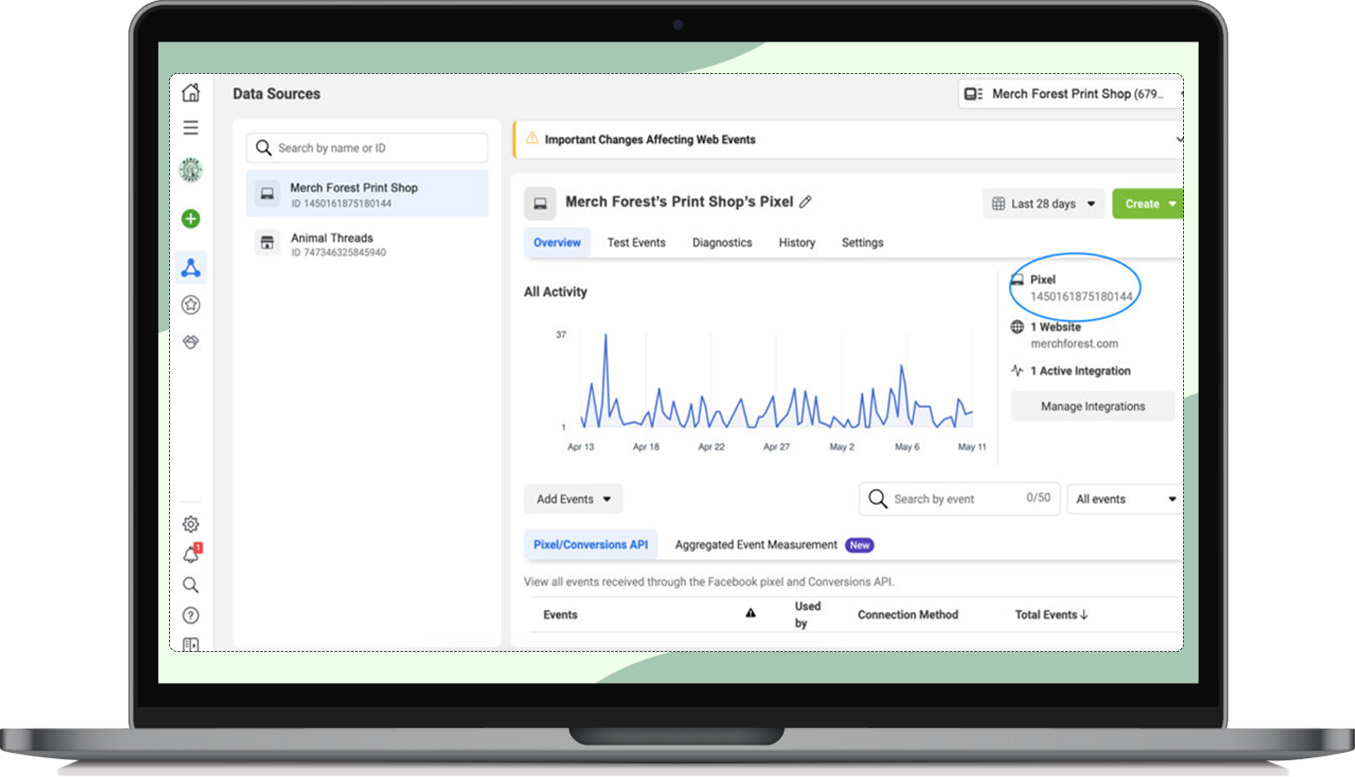This screenshot has height=777, width=1355.
Task: Open the handshake partner integrations icon
Action: [x=191, y=342]
